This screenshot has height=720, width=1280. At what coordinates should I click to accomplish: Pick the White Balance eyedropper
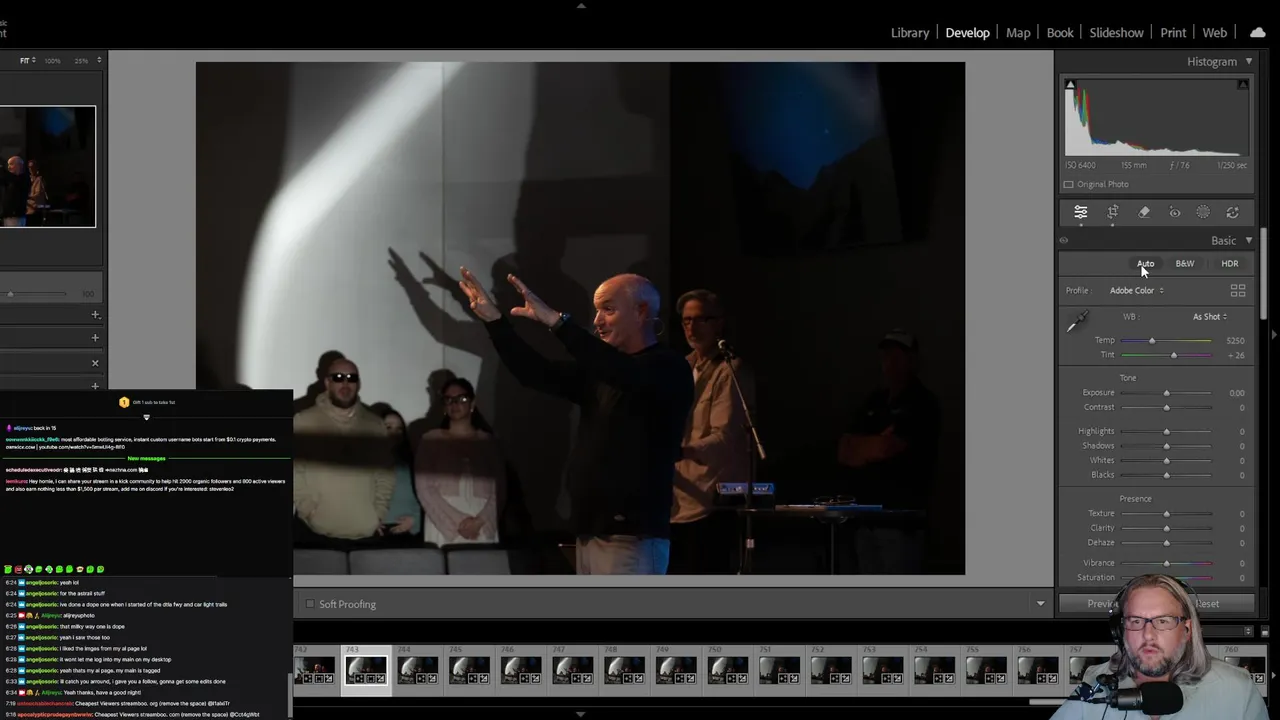click(x=1077, y=322)
